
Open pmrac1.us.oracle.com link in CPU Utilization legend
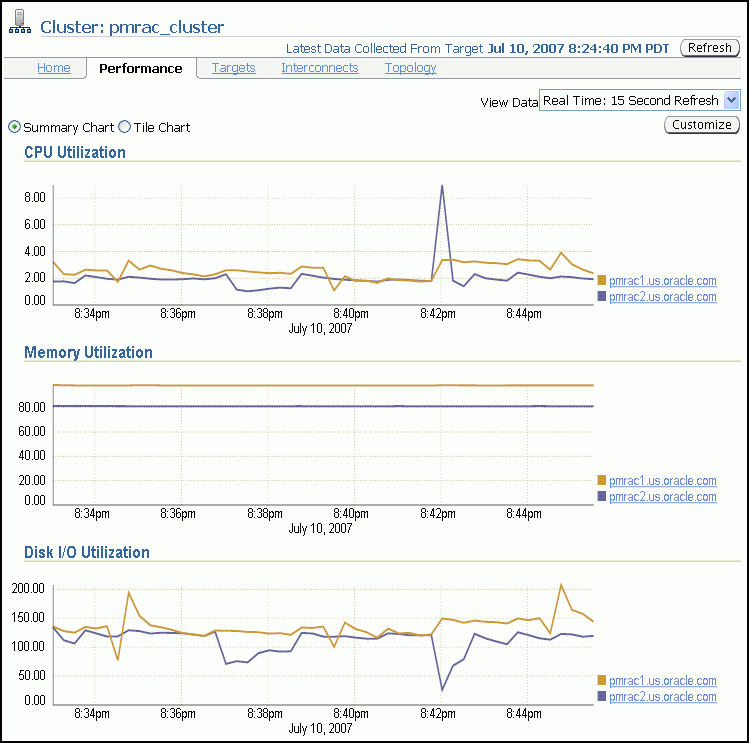(x=662, y=281)
